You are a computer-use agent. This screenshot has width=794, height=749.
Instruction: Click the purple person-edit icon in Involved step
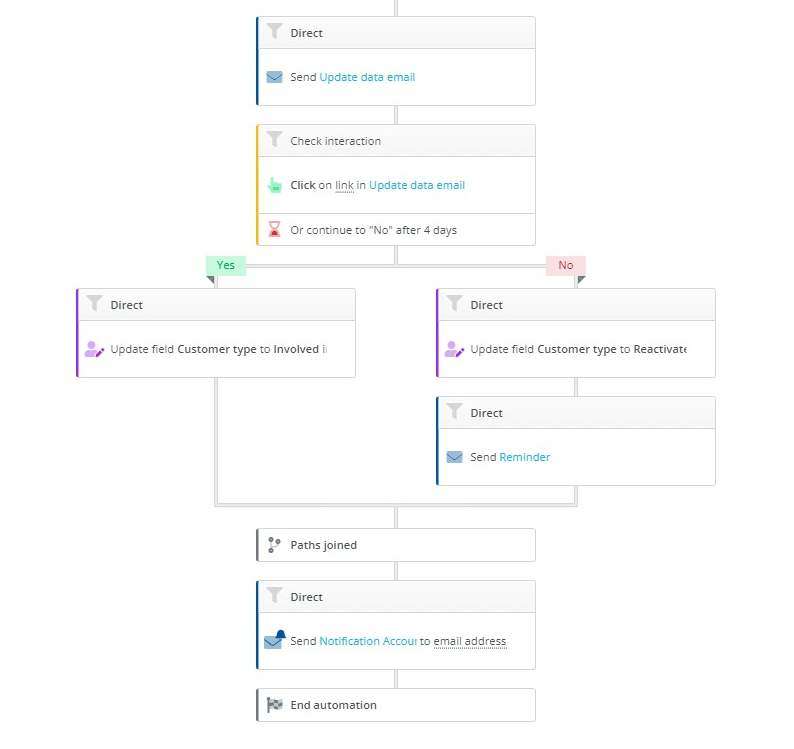94,349
